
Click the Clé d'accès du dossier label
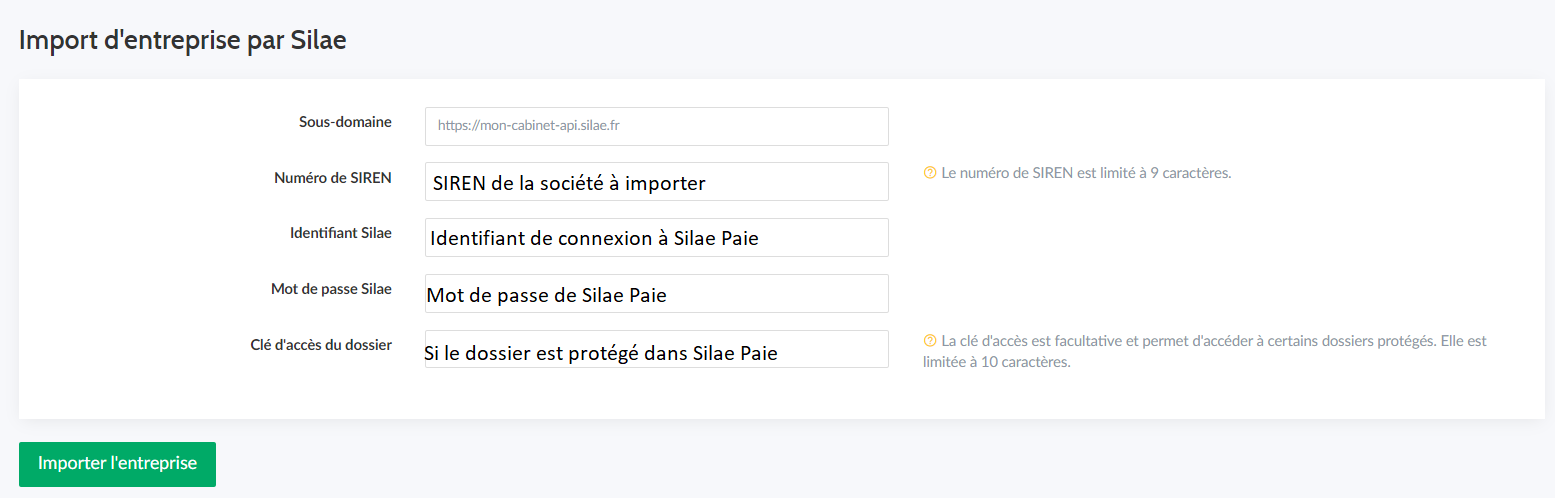tap(321, 345)
